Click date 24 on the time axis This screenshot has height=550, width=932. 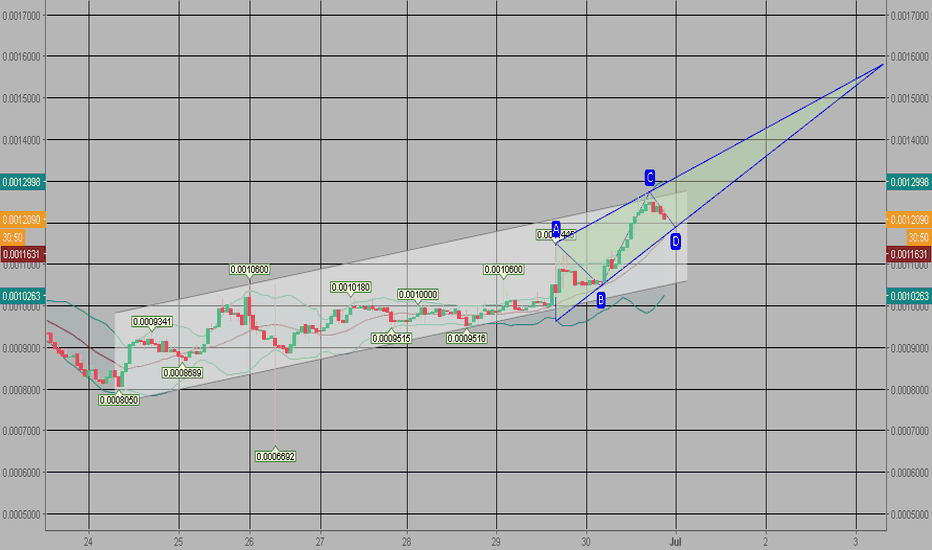[89, 542]
